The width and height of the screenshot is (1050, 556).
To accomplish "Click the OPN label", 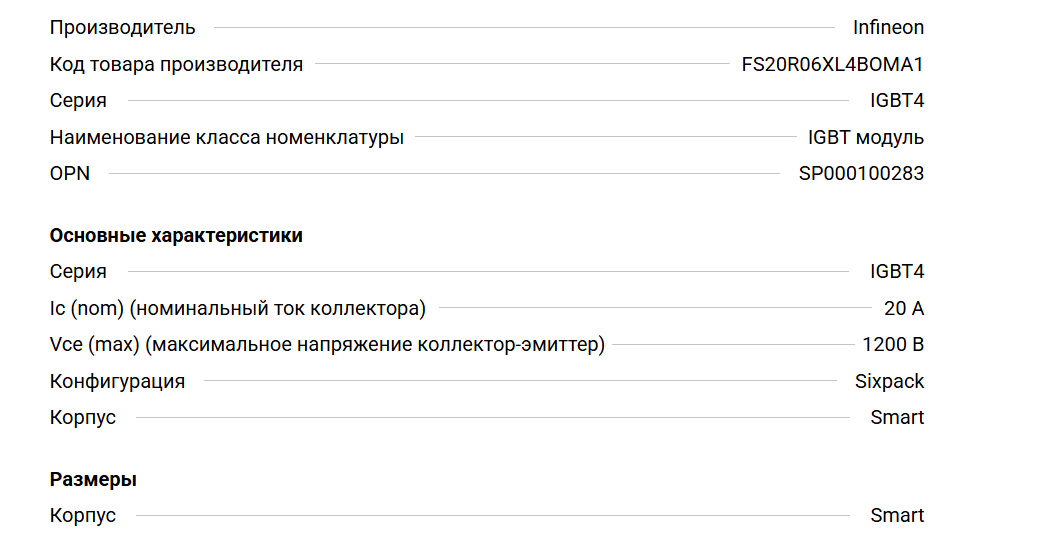I will click(70, 174).
